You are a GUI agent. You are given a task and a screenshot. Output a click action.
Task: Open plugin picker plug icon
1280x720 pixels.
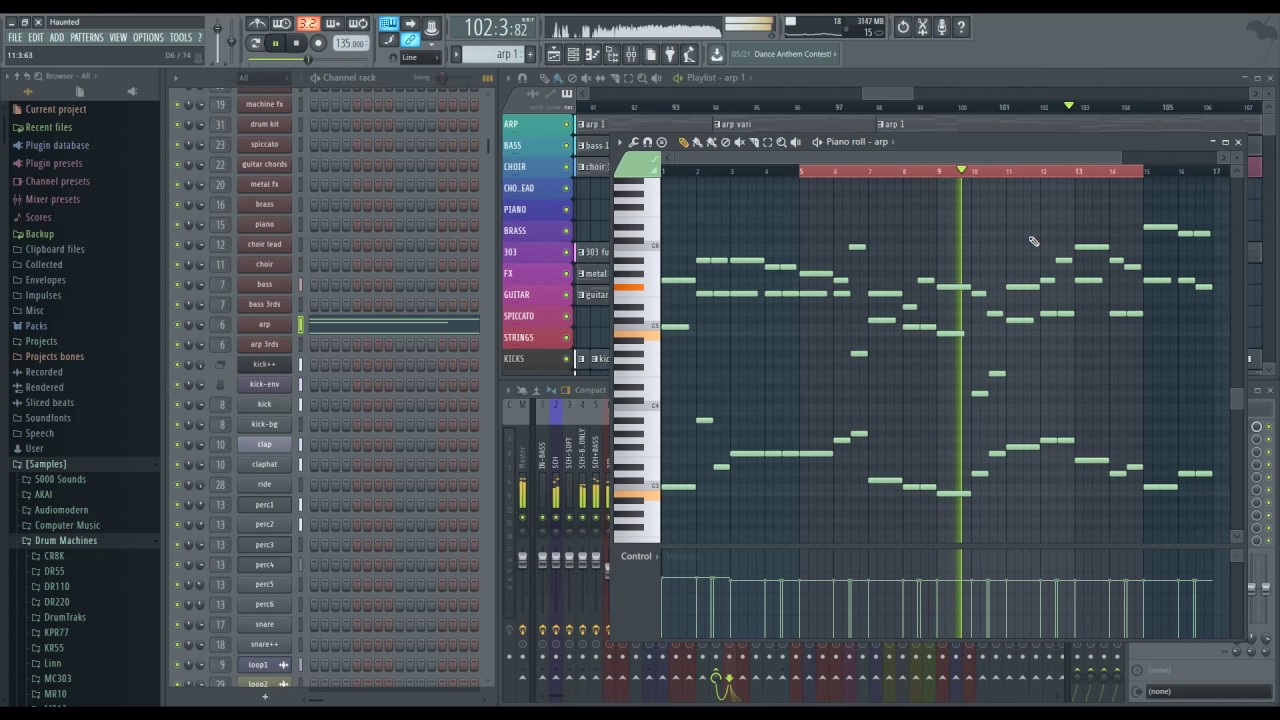tap(670, 54)
